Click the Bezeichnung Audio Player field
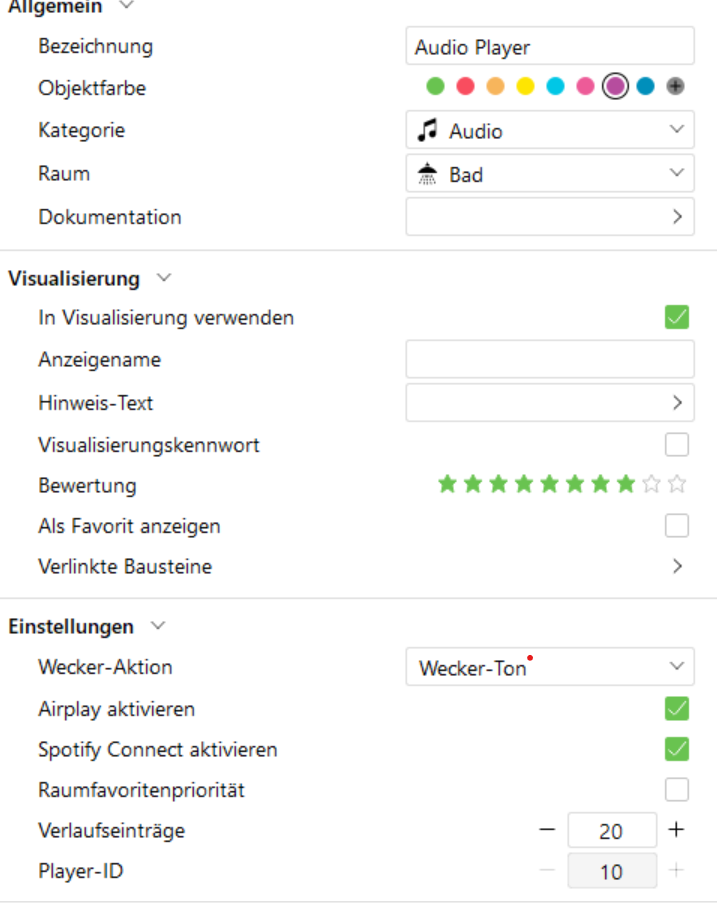The width and height of the screenshot is (717, 904). [x=550, y=47]
